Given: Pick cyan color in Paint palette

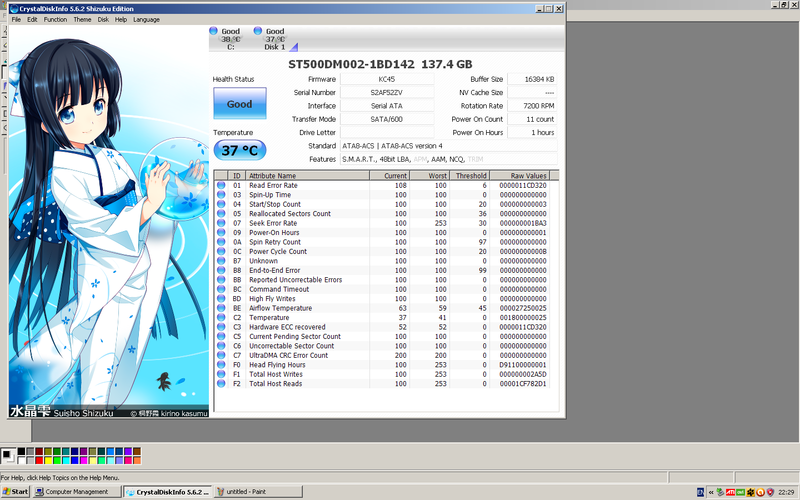Looking at the screenshot, I should click(66, 460).
